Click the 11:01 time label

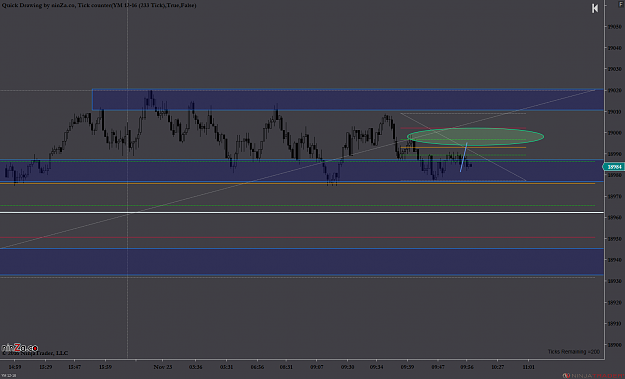point(528,367)
